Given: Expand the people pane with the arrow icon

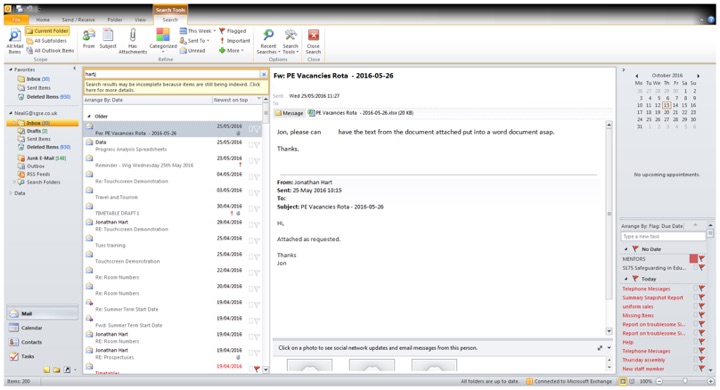Looking at the screenshot, I should (600, 348).
